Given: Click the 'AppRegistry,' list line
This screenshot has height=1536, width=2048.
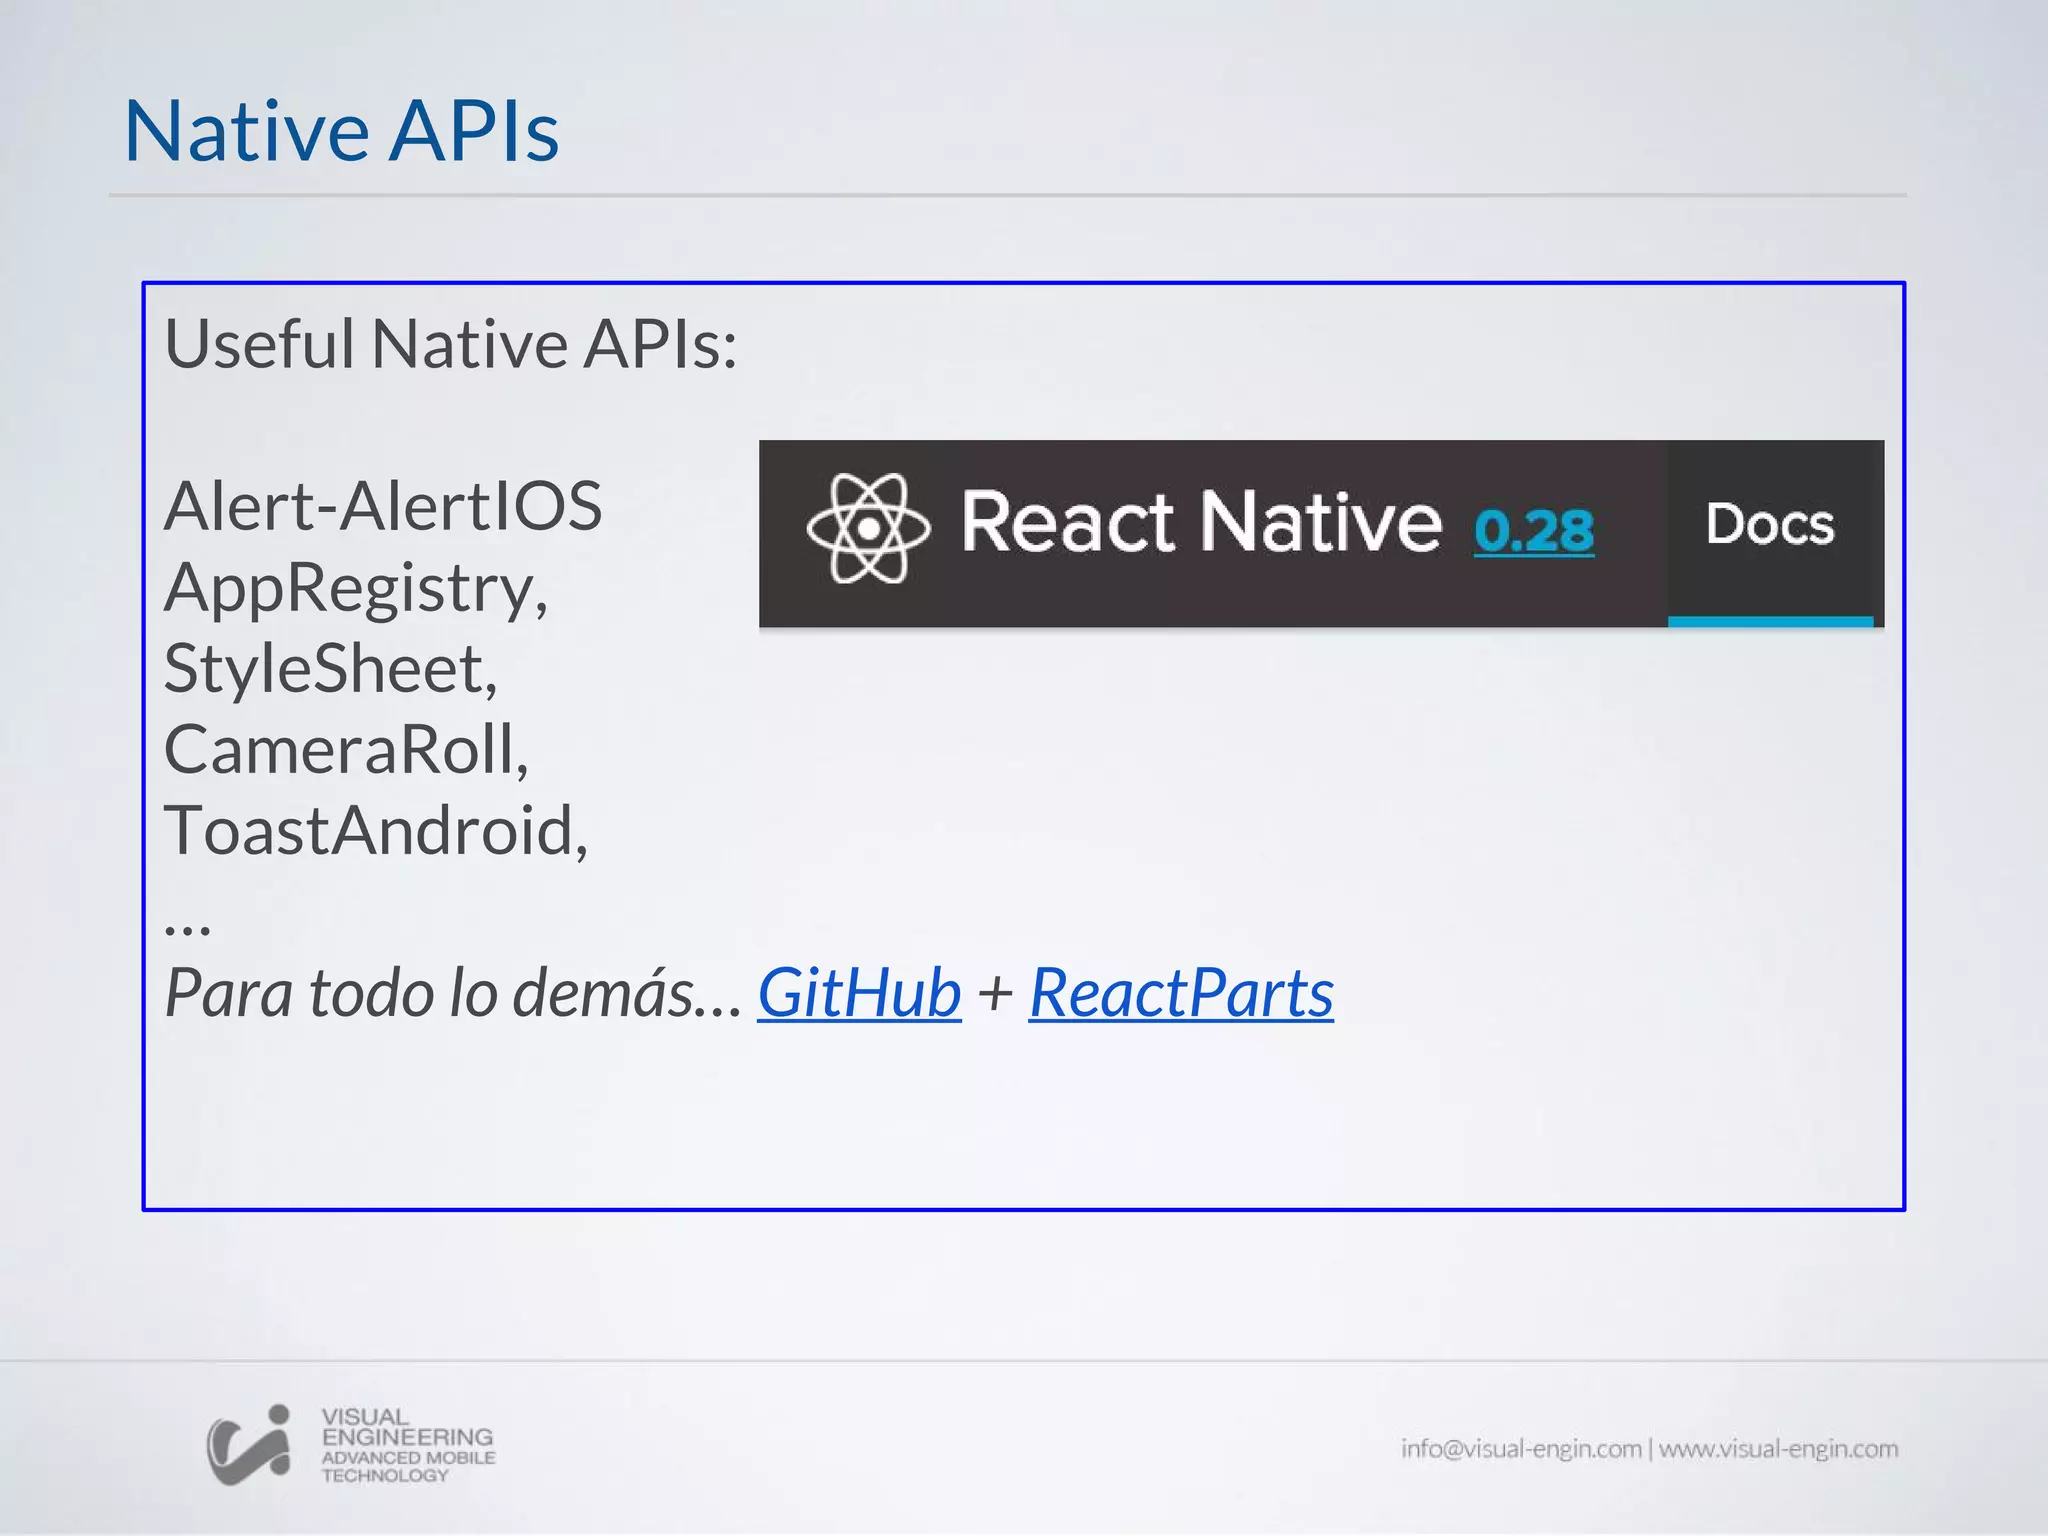Looking at the screenshot, I should click(356, 588).
